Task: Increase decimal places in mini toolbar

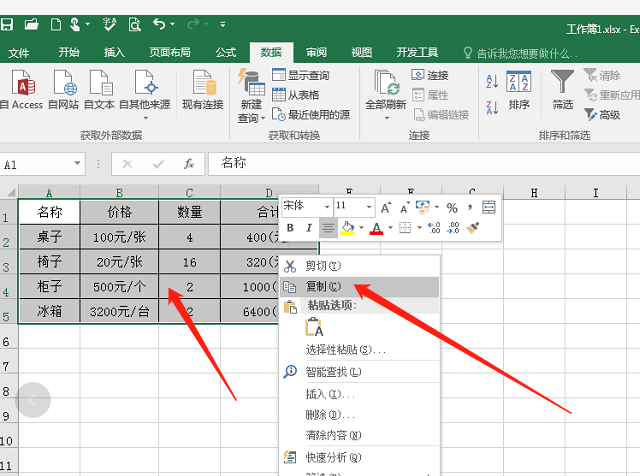Action: pyautogui.click(x=434, y=228)
